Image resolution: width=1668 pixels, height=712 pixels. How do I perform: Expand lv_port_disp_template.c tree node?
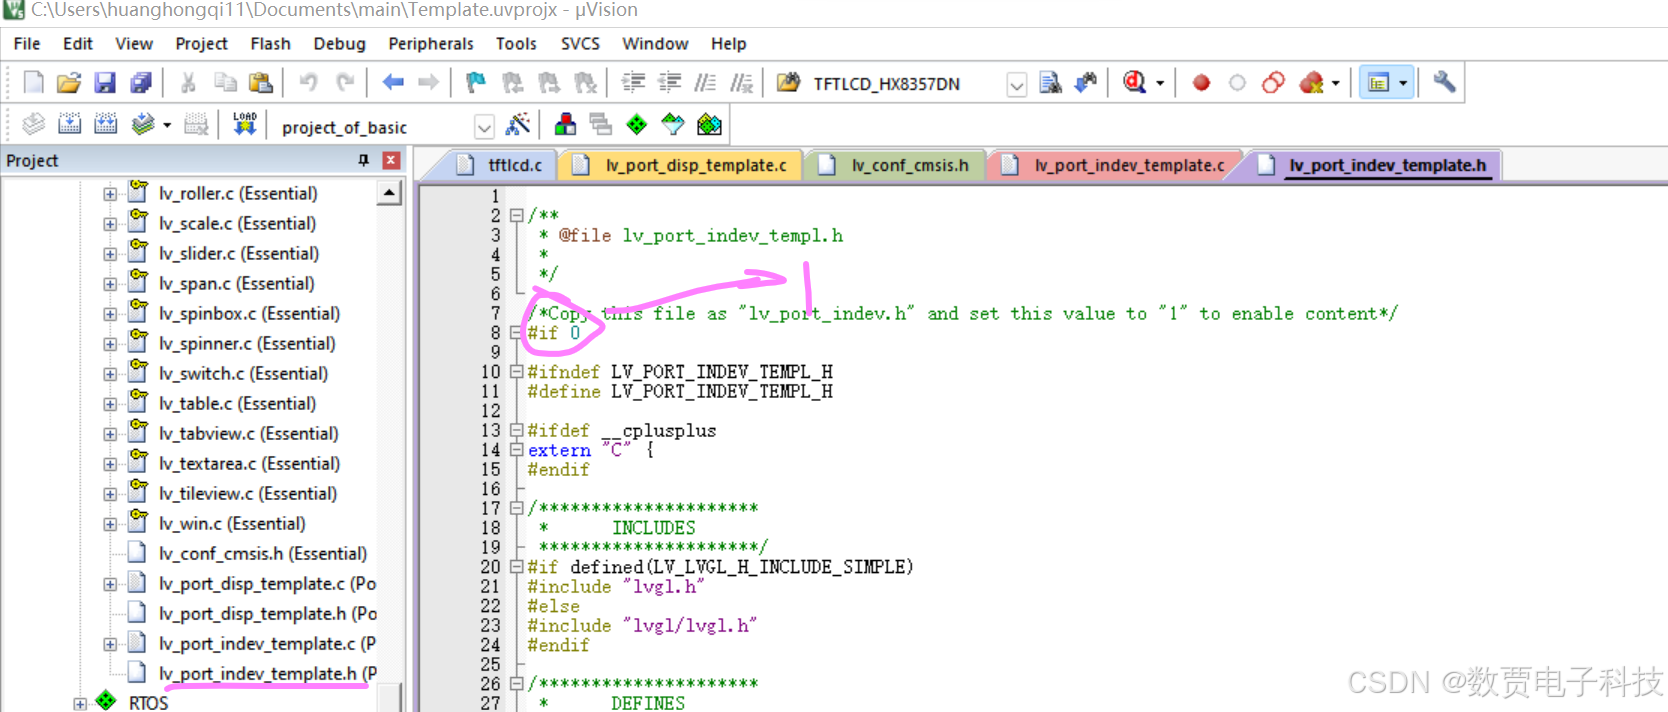(x=110, y=584)
